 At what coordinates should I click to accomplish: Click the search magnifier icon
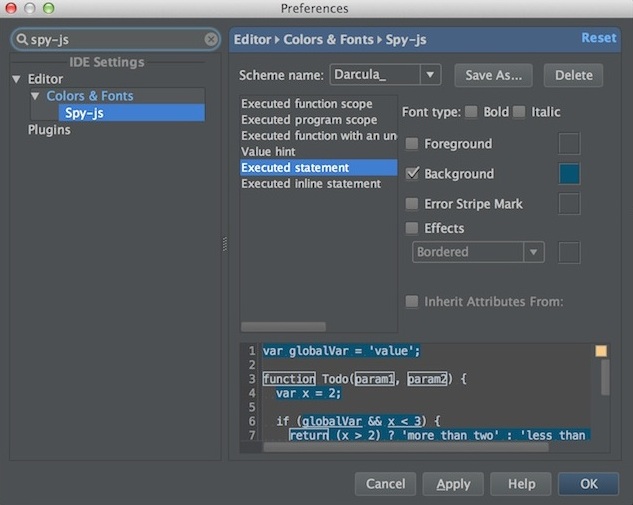coord(22,39)
